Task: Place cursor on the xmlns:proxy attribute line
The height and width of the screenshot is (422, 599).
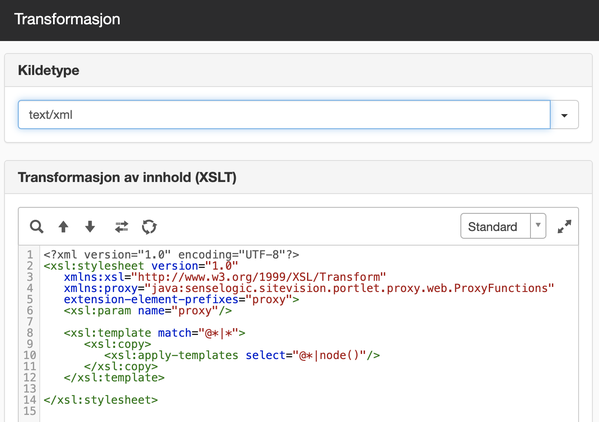Action: pyautogui.click(x=309, y=288)
